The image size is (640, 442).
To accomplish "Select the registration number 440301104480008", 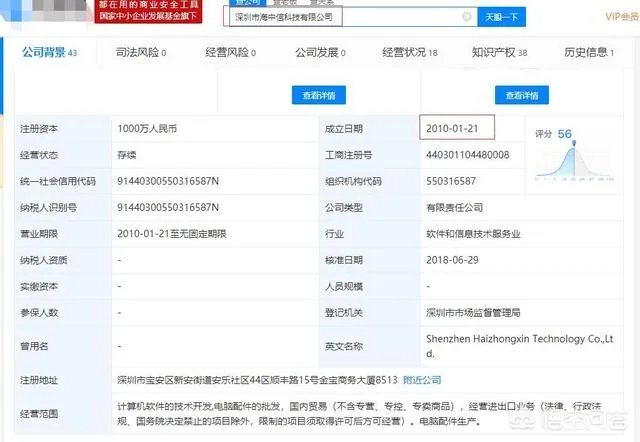I will (468, 155).
